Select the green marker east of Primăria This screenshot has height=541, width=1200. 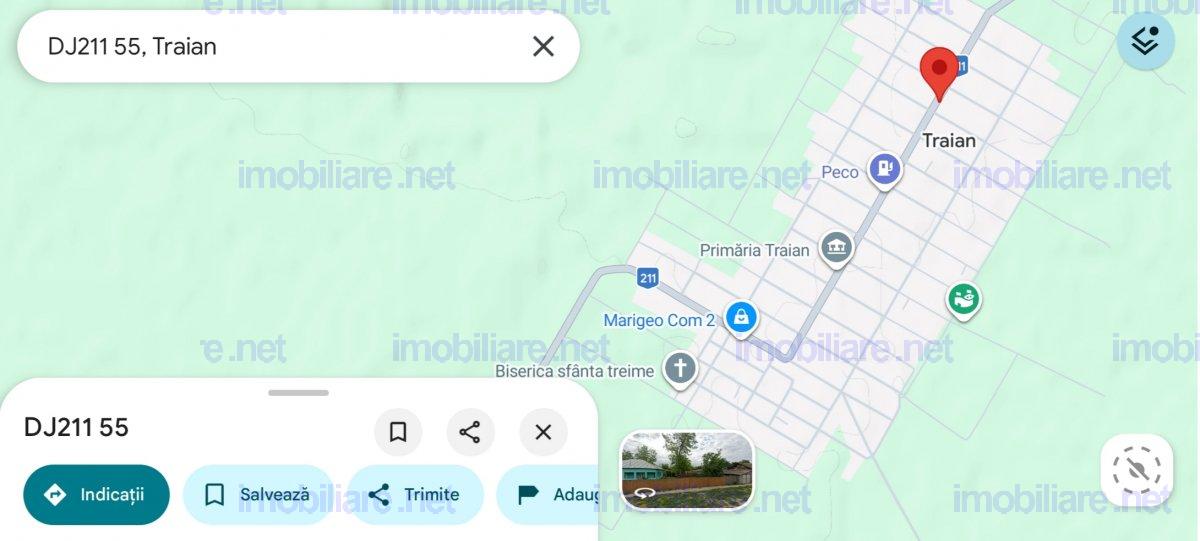(963, 298)
